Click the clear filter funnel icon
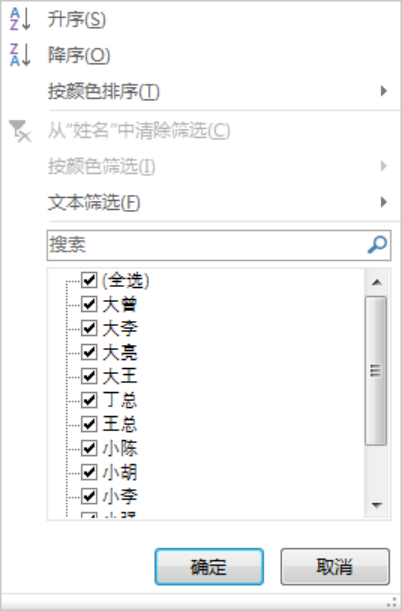This screenshot has width=402, height=611. pos(20,131)
